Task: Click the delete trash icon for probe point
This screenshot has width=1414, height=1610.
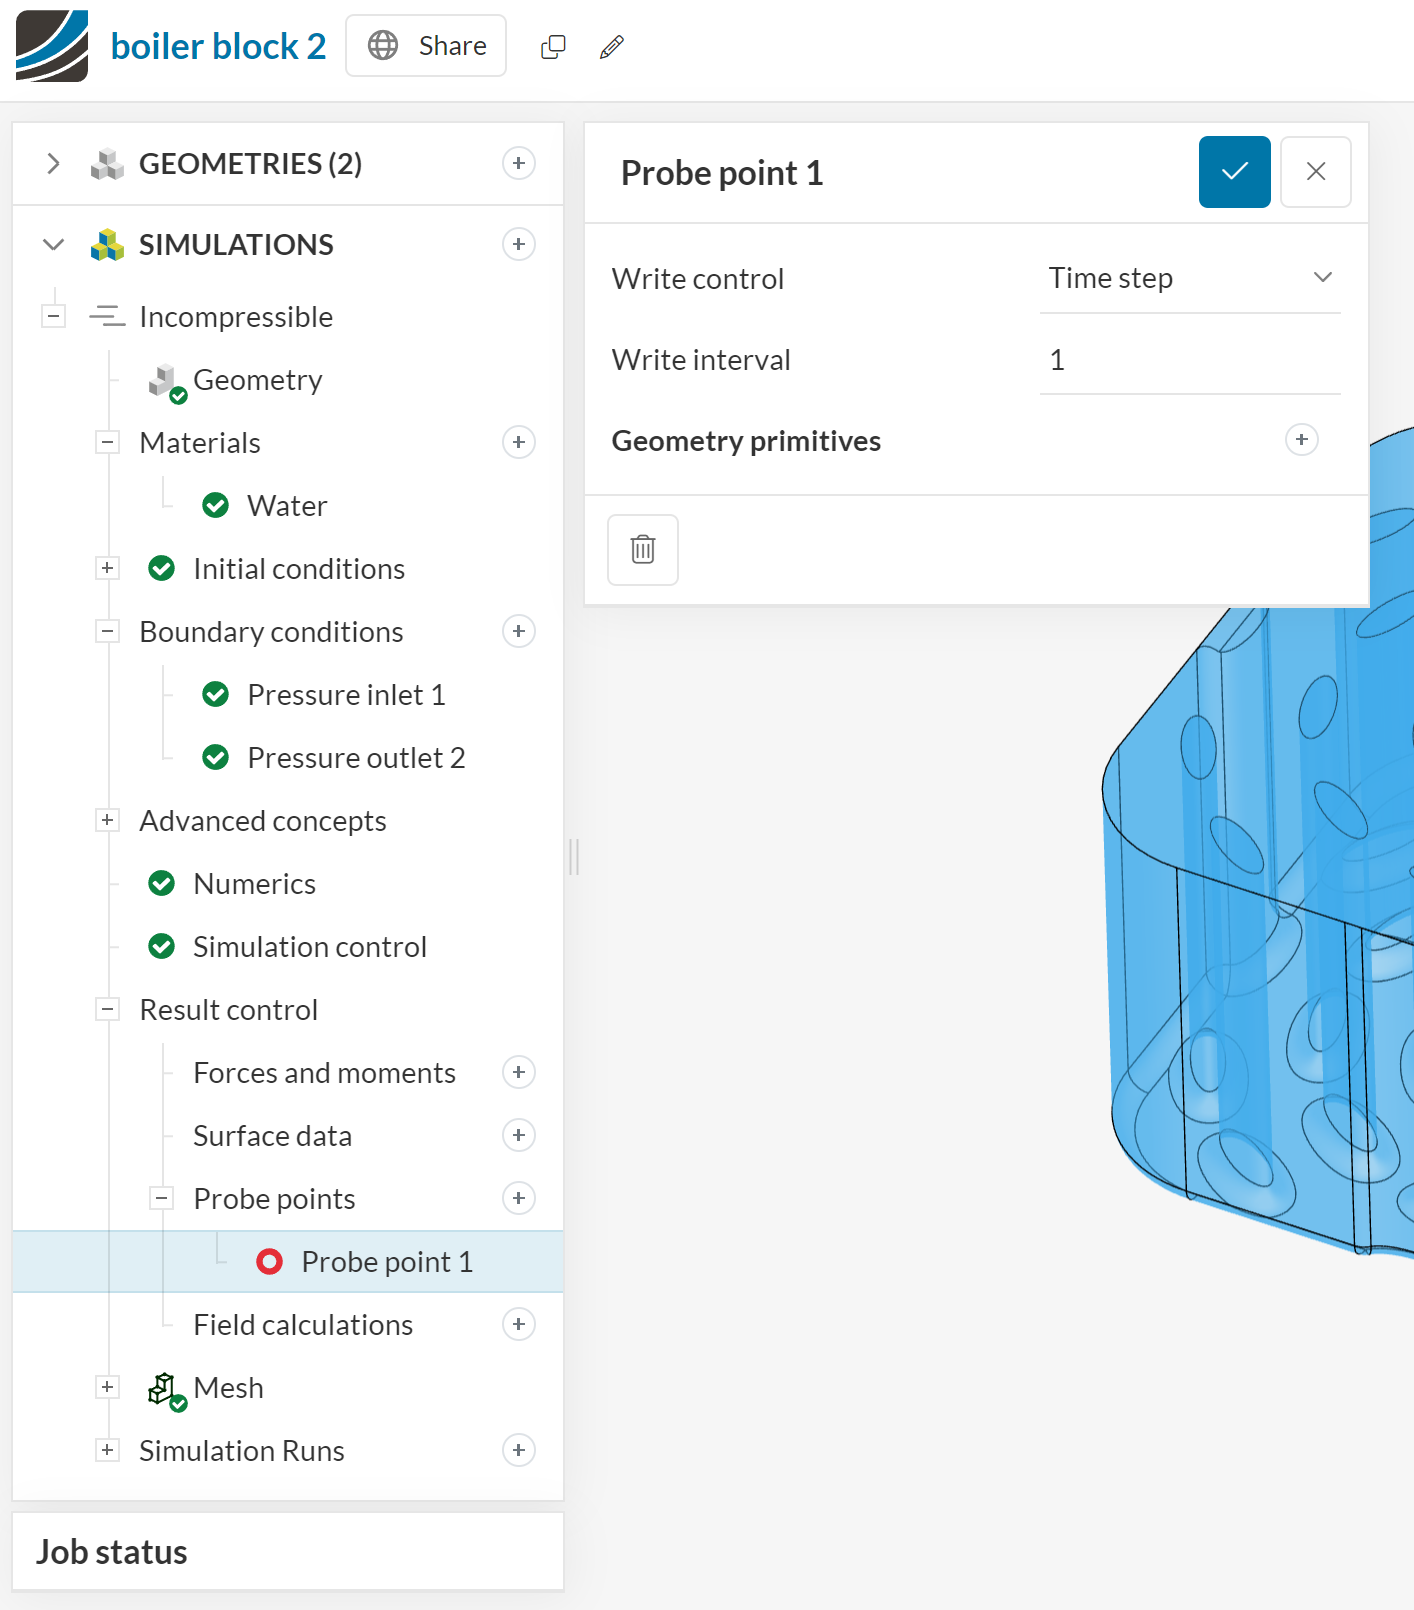Action: [x=643, y=549]
